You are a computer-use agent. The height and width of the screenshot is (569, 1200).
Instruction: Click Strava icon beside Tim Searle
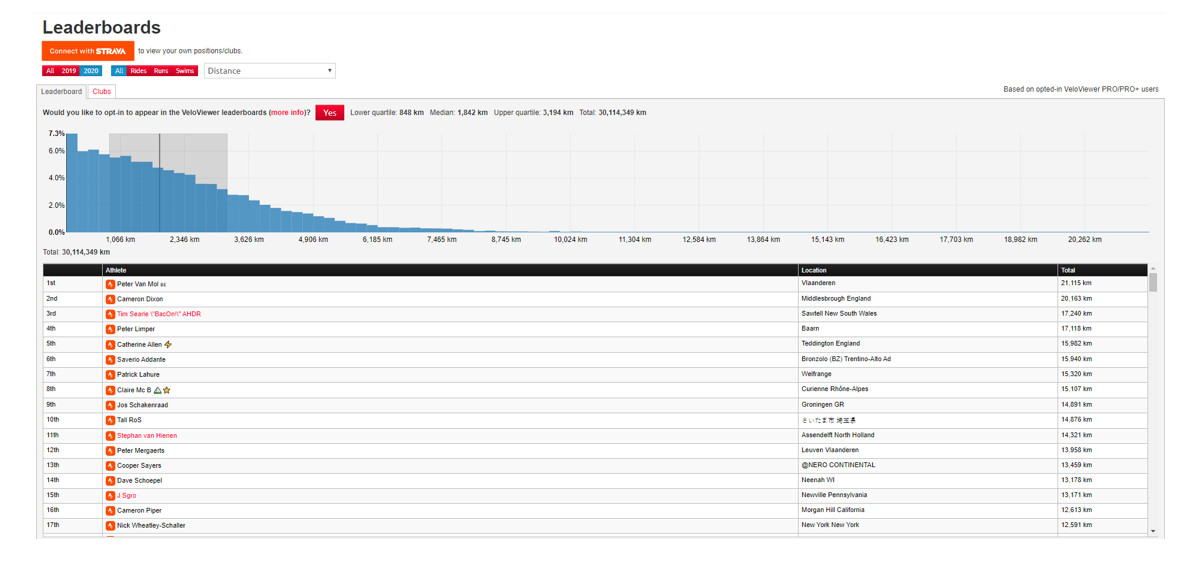tap(110, 314)
